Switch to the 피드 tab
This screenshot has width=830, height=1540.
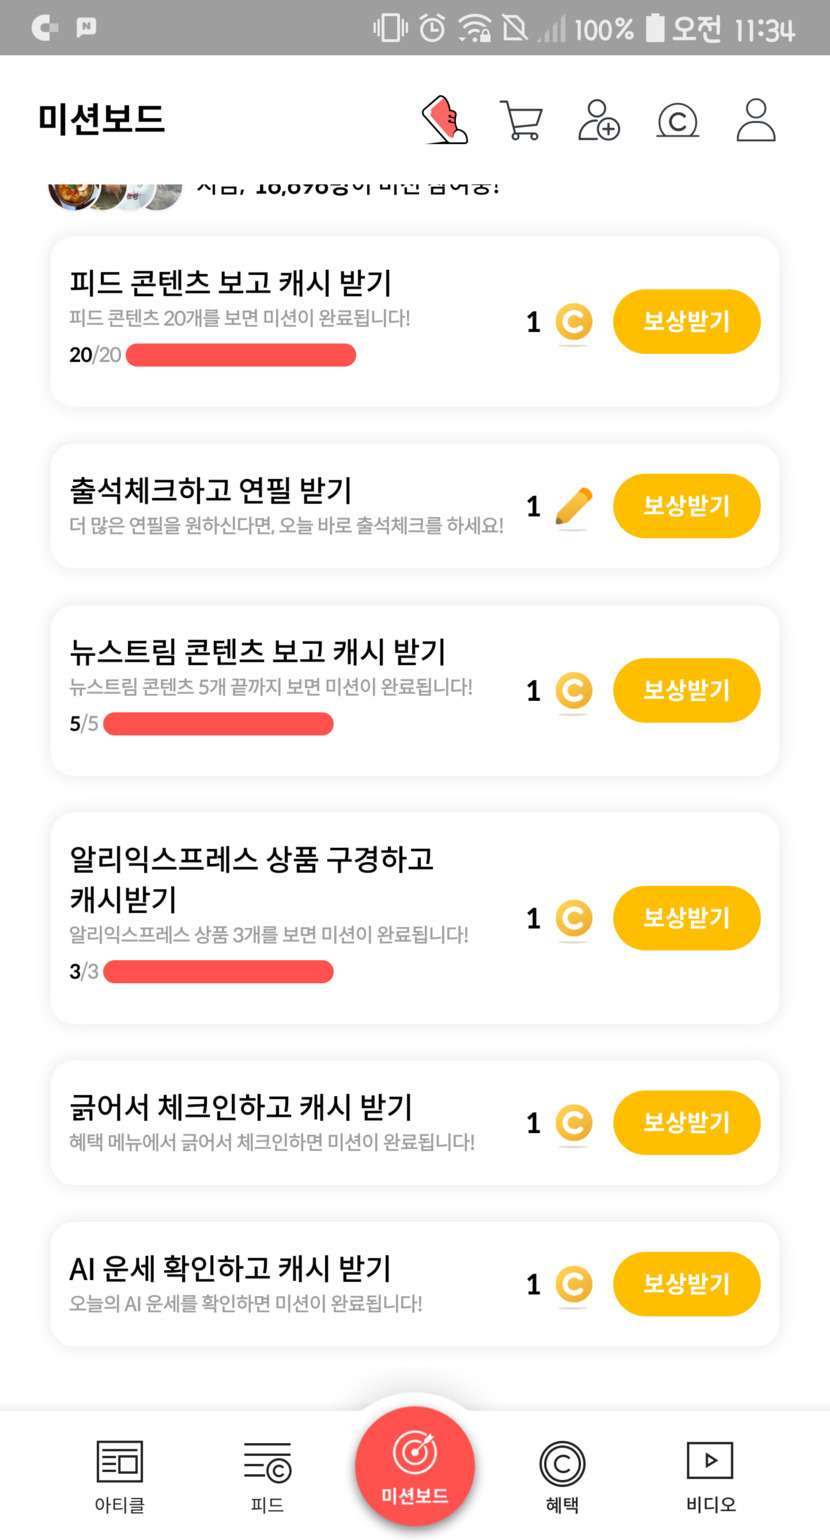(x=267, y=1476)
